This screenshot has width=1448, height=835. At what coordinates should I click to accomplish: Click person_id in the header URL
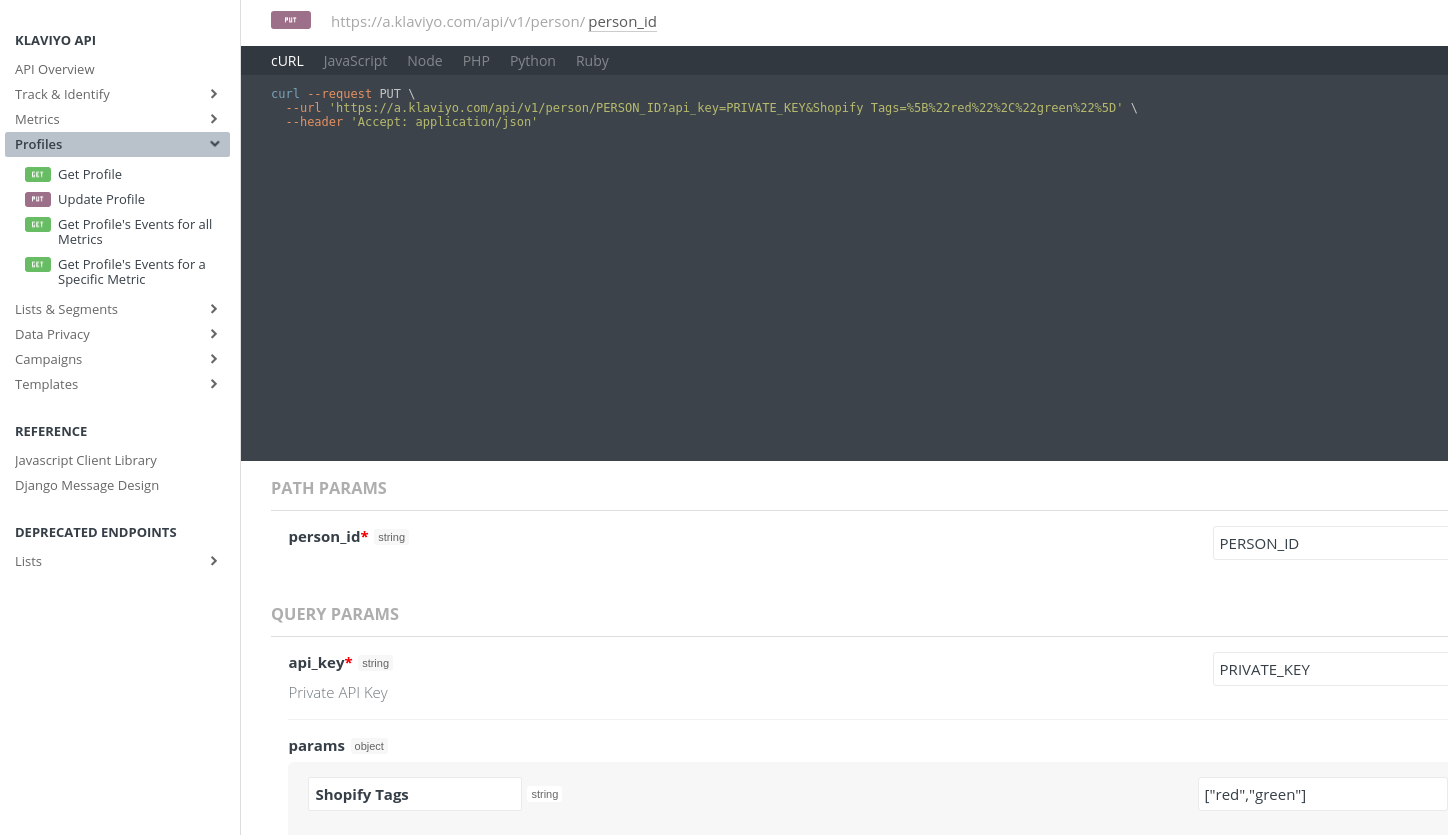(x=622, y=21)
